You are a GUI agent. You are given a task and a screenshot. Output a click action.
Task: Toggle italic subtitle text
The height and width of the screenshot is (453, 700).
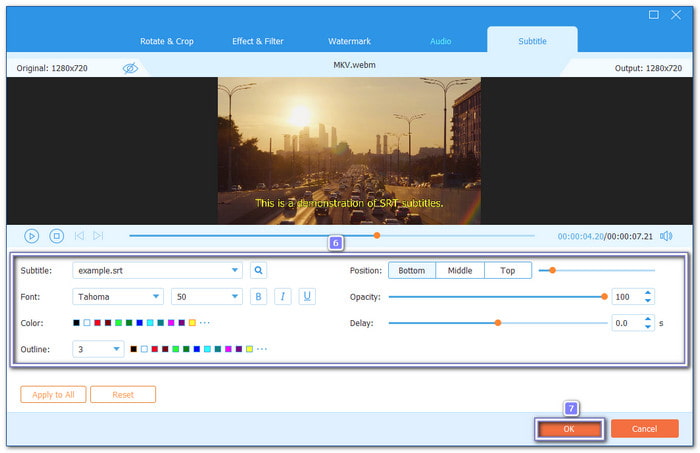click(x=283, y=296)
